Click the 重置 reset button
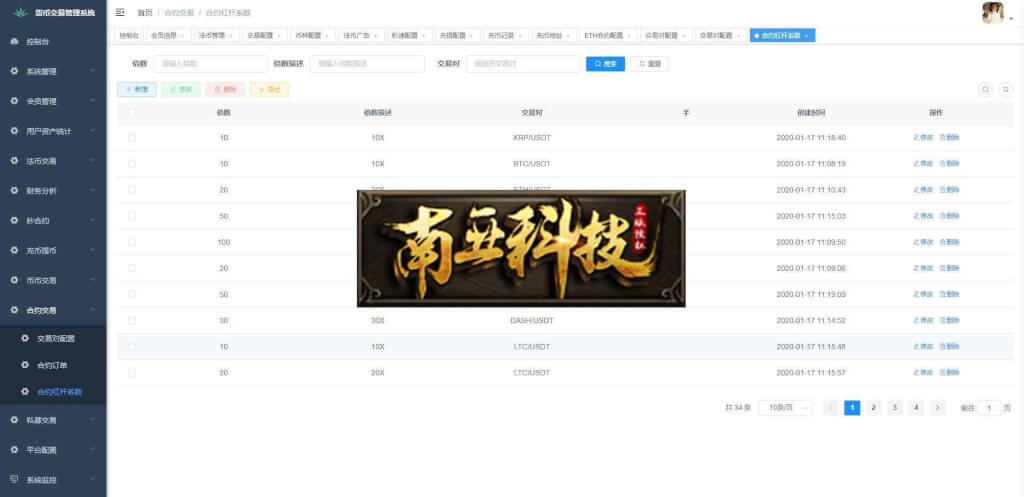Viewport: 1024px width, 497px height. click(649, 64)
